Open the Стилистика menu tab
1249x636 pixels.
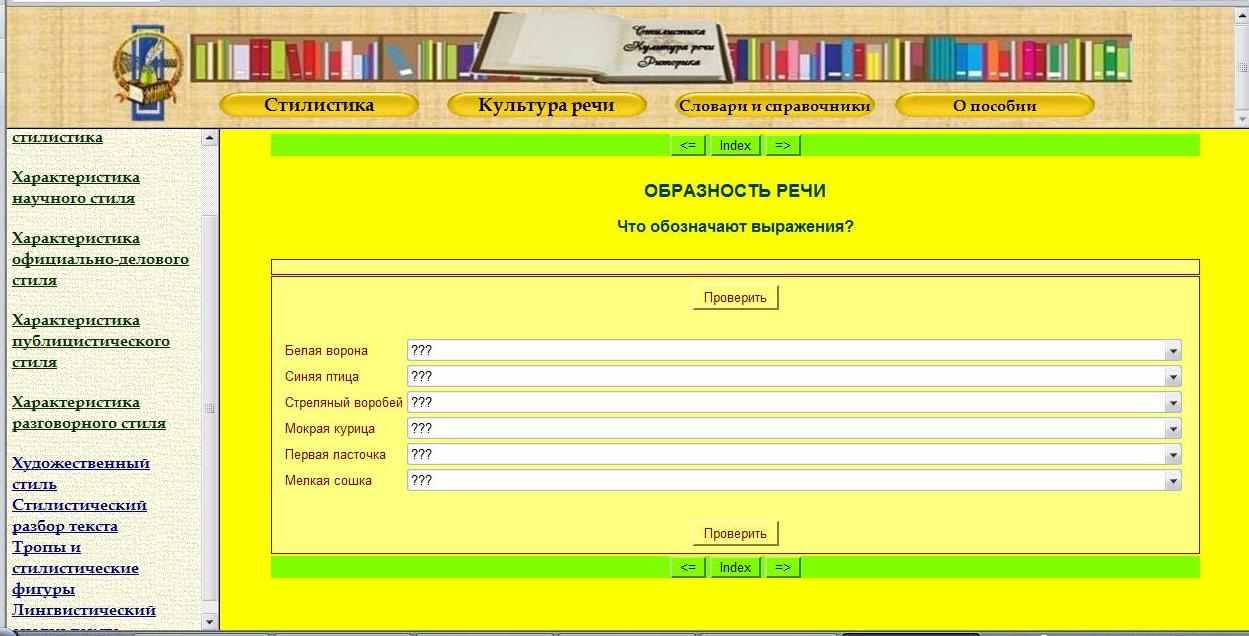point(319,105)
